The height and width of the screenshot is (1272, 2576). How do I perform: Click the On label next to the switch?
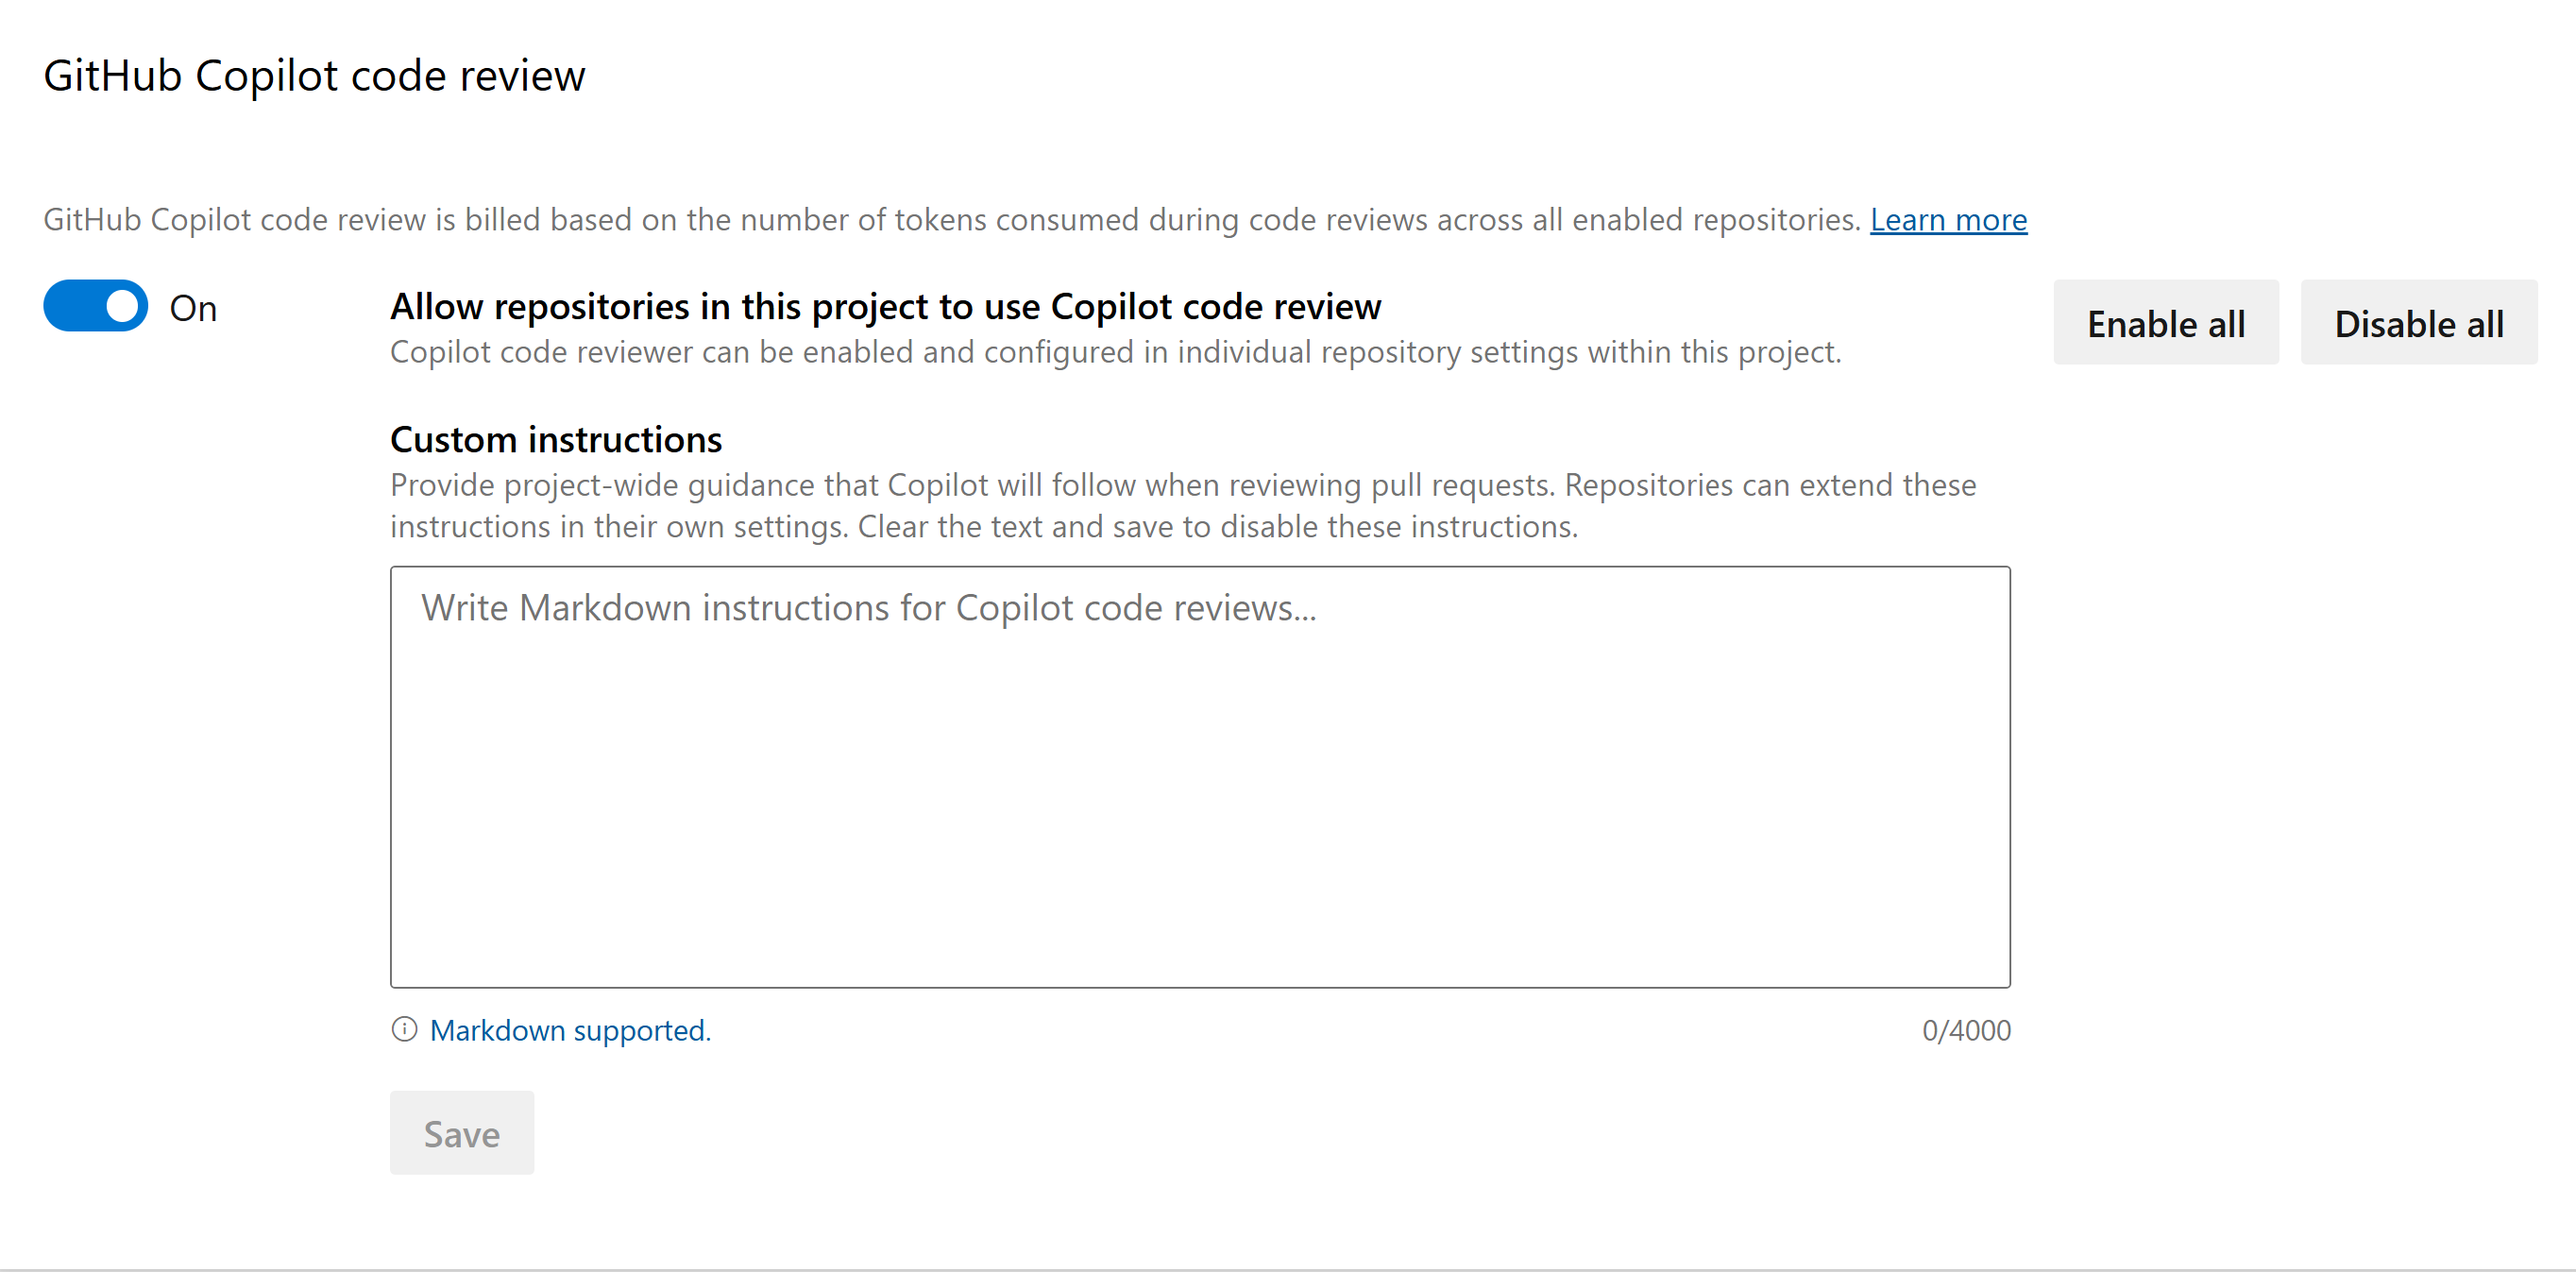193,308
